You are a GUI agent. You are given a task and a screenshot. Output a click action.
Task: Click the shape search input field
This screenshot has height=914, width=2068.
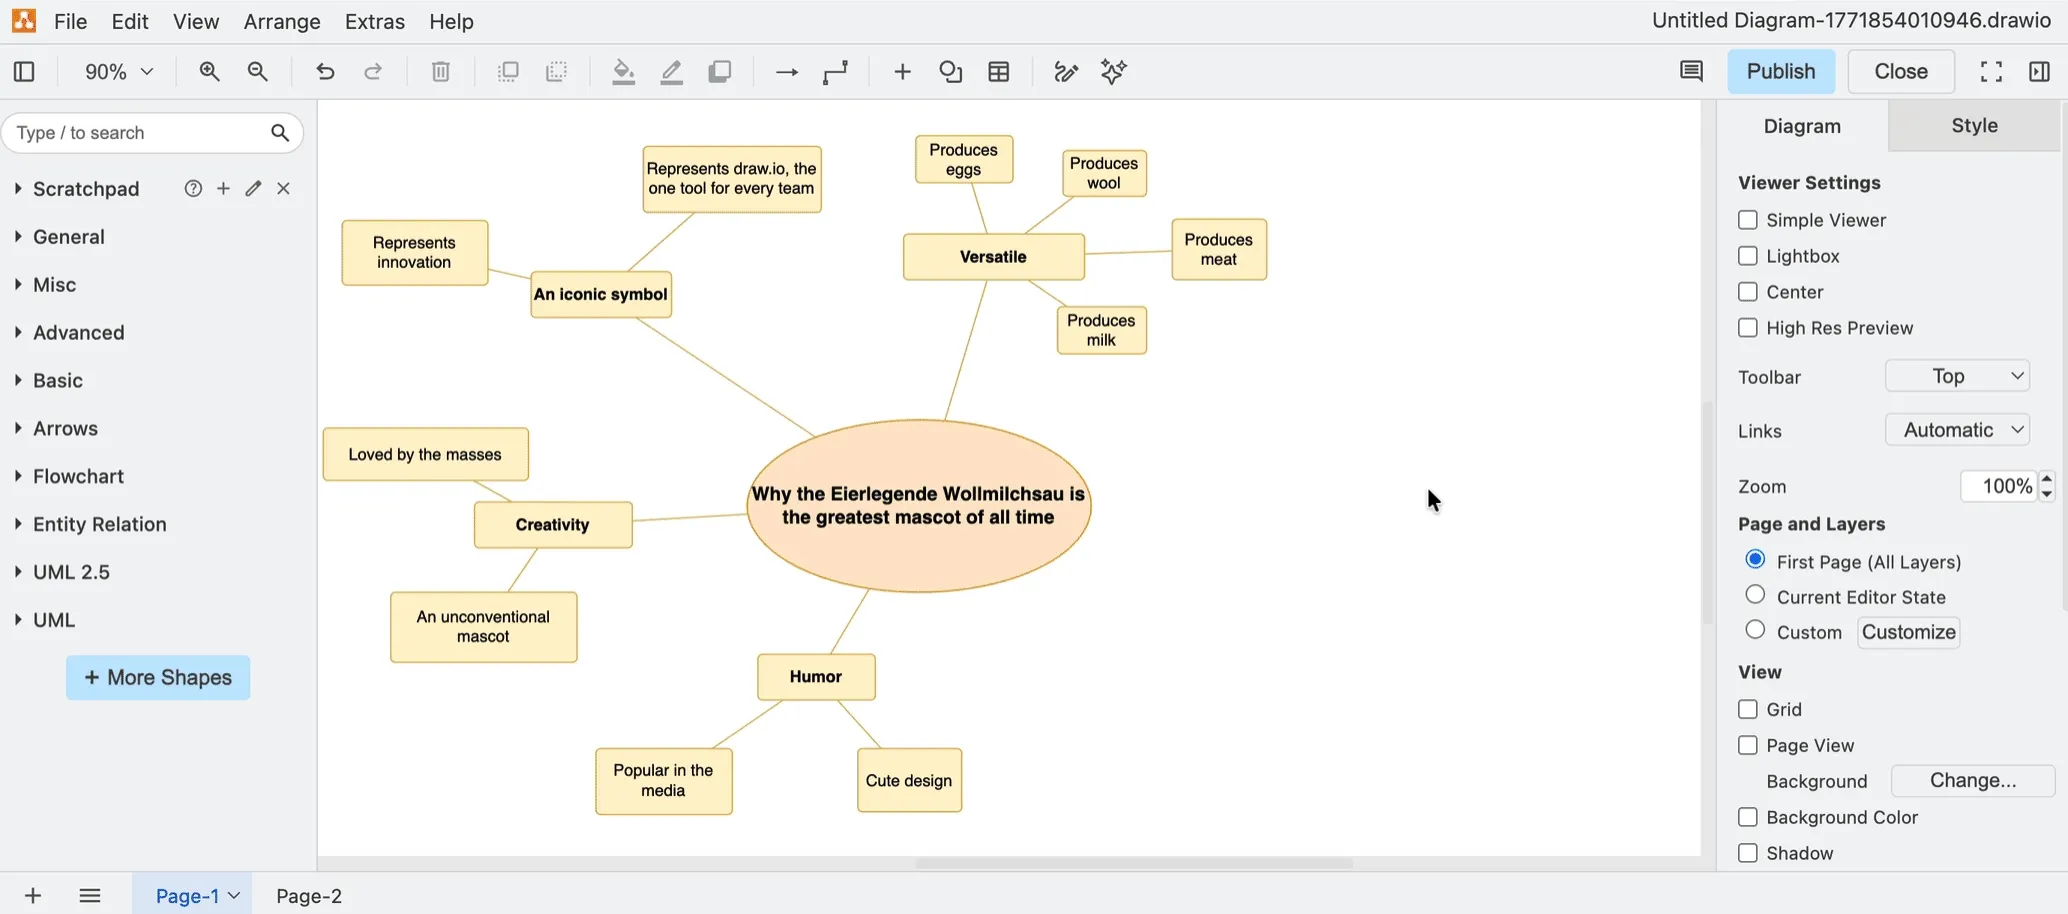(140, 133)
